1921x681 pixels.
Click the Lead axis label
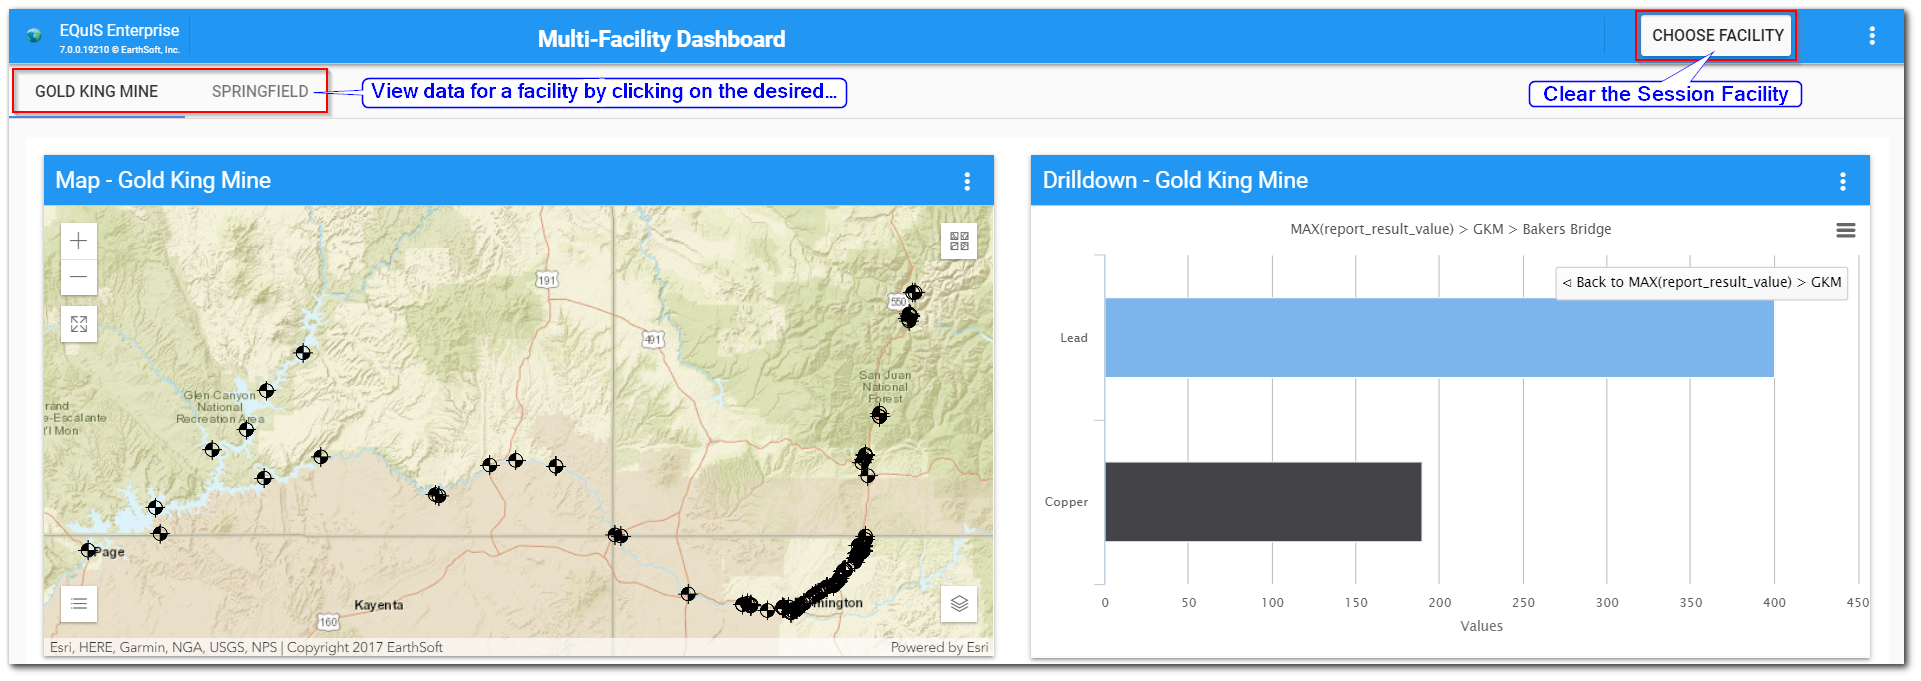(1074, 338)
